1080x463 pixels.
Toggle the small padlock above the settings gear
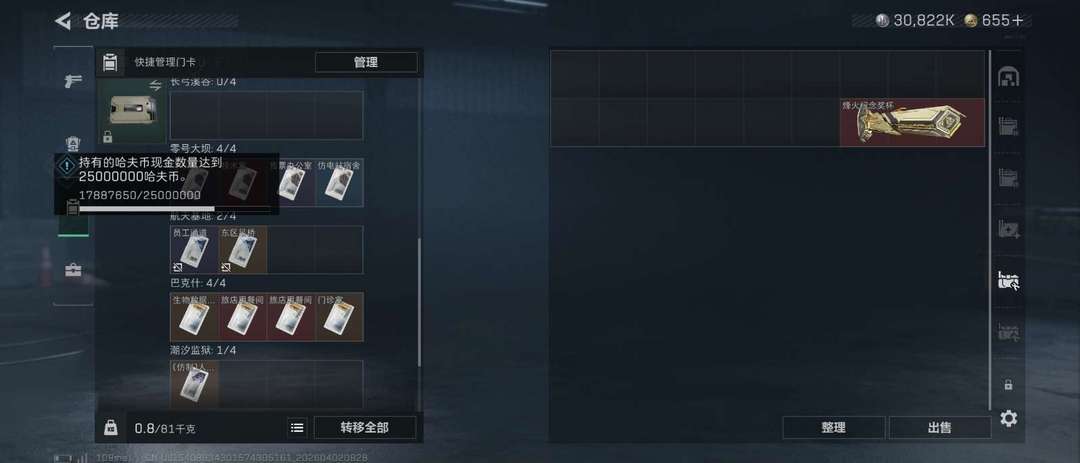[1008, 384]
